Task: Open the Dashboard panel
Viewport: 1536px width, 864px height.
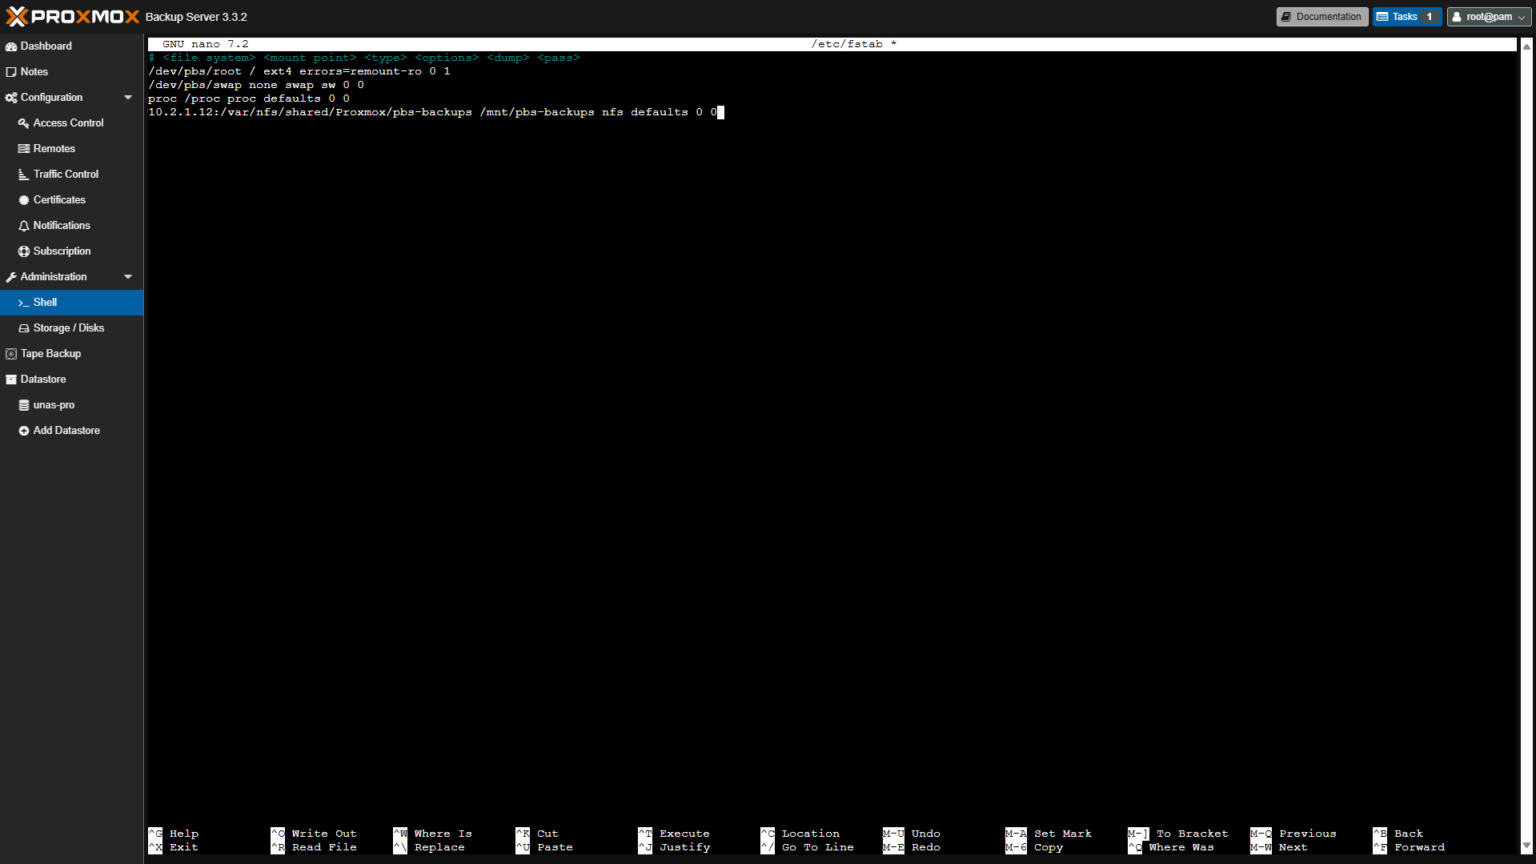Action: pos(45,45)
